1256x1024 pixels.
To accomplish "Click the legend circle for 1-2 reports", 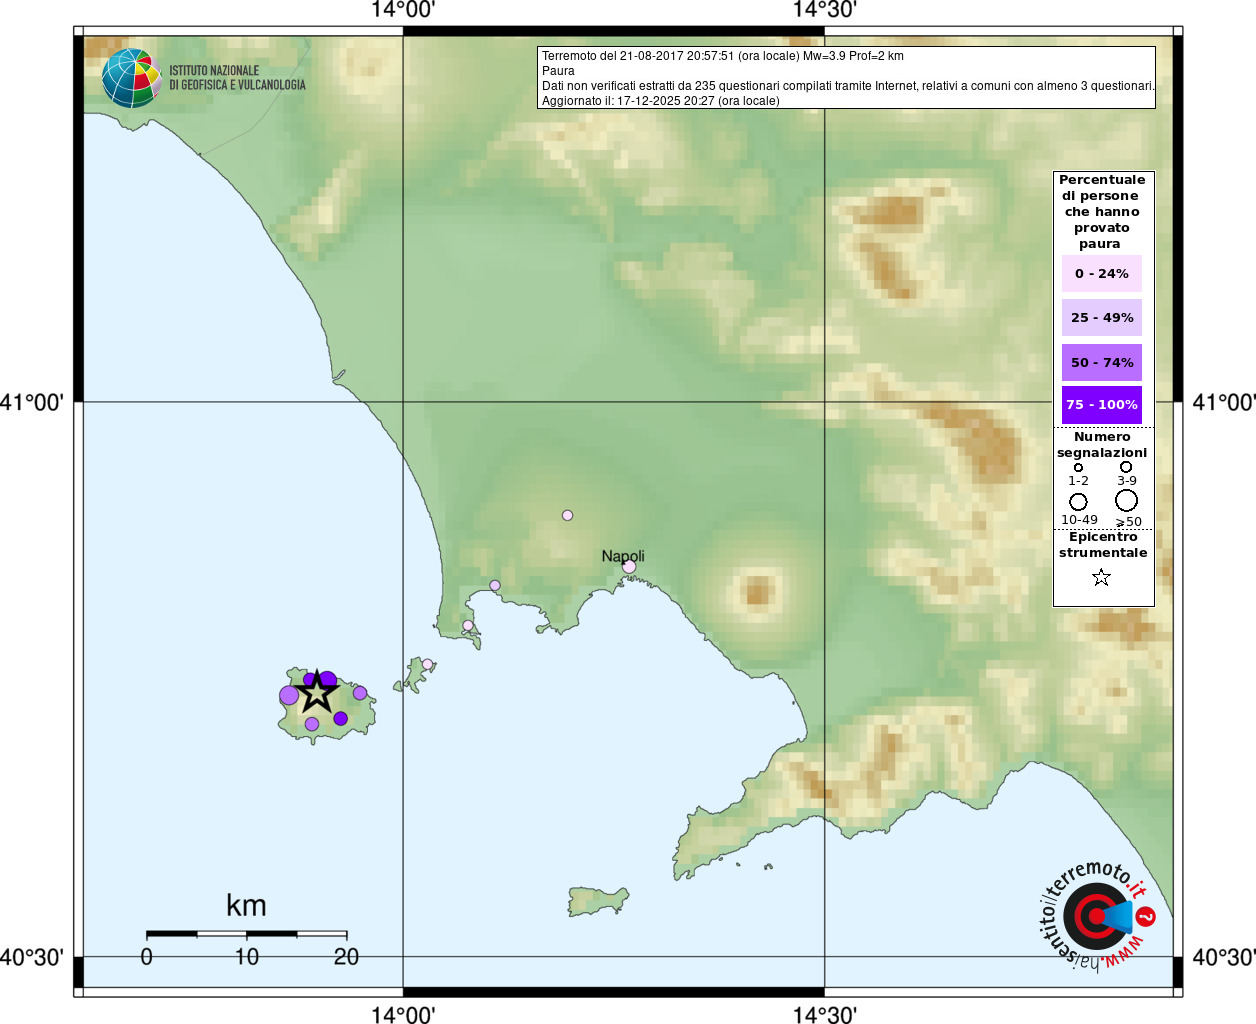I will [x=1078, y=467].
